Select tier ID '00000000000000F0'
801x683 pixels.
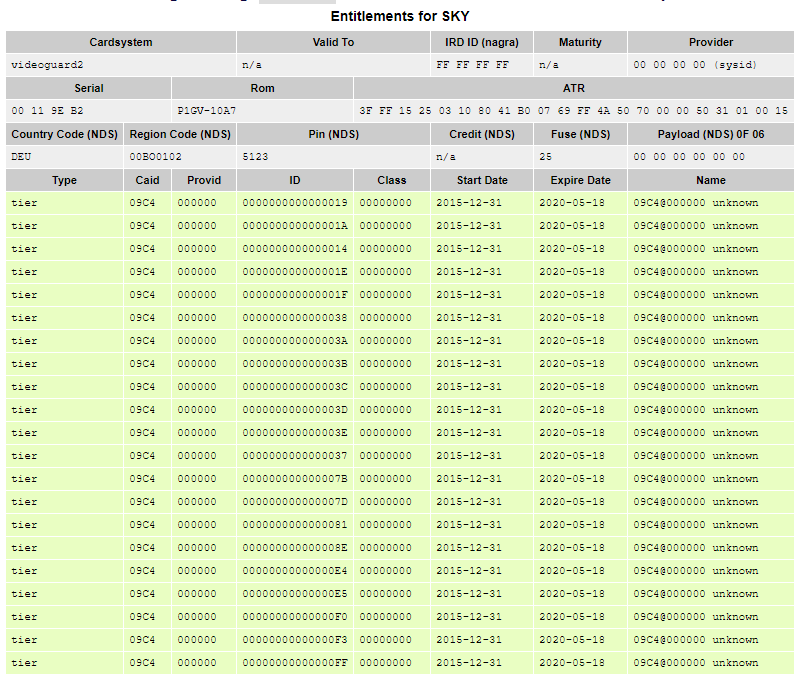pos(295,617)
